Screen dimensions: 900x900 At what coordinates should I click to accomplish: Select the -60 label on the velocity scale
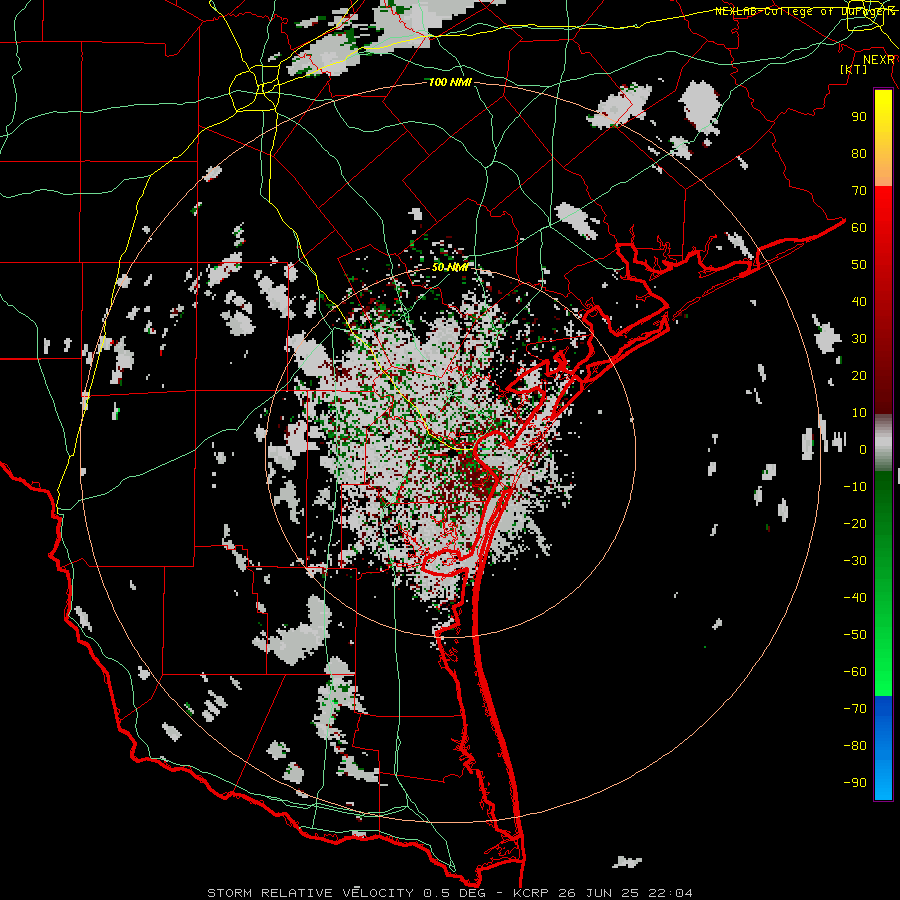(x=855, y=672)
